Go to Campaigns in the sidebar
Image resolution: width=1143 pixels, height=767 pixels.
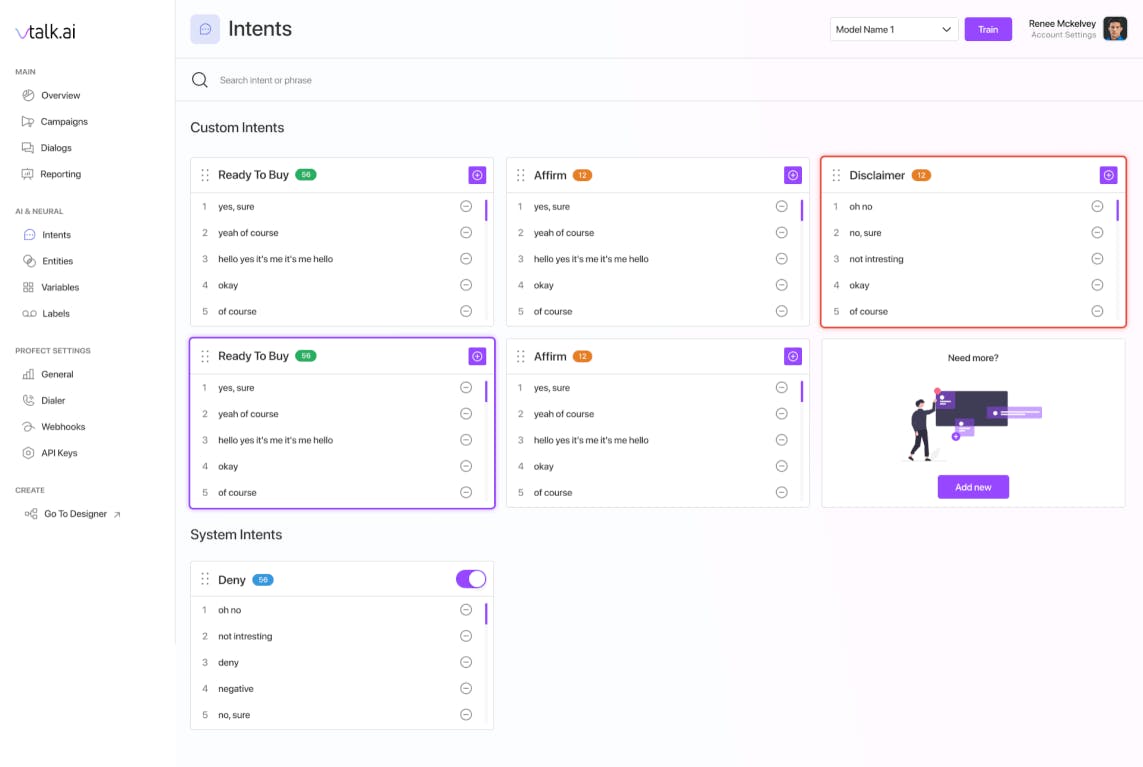[x=64, y=122]
